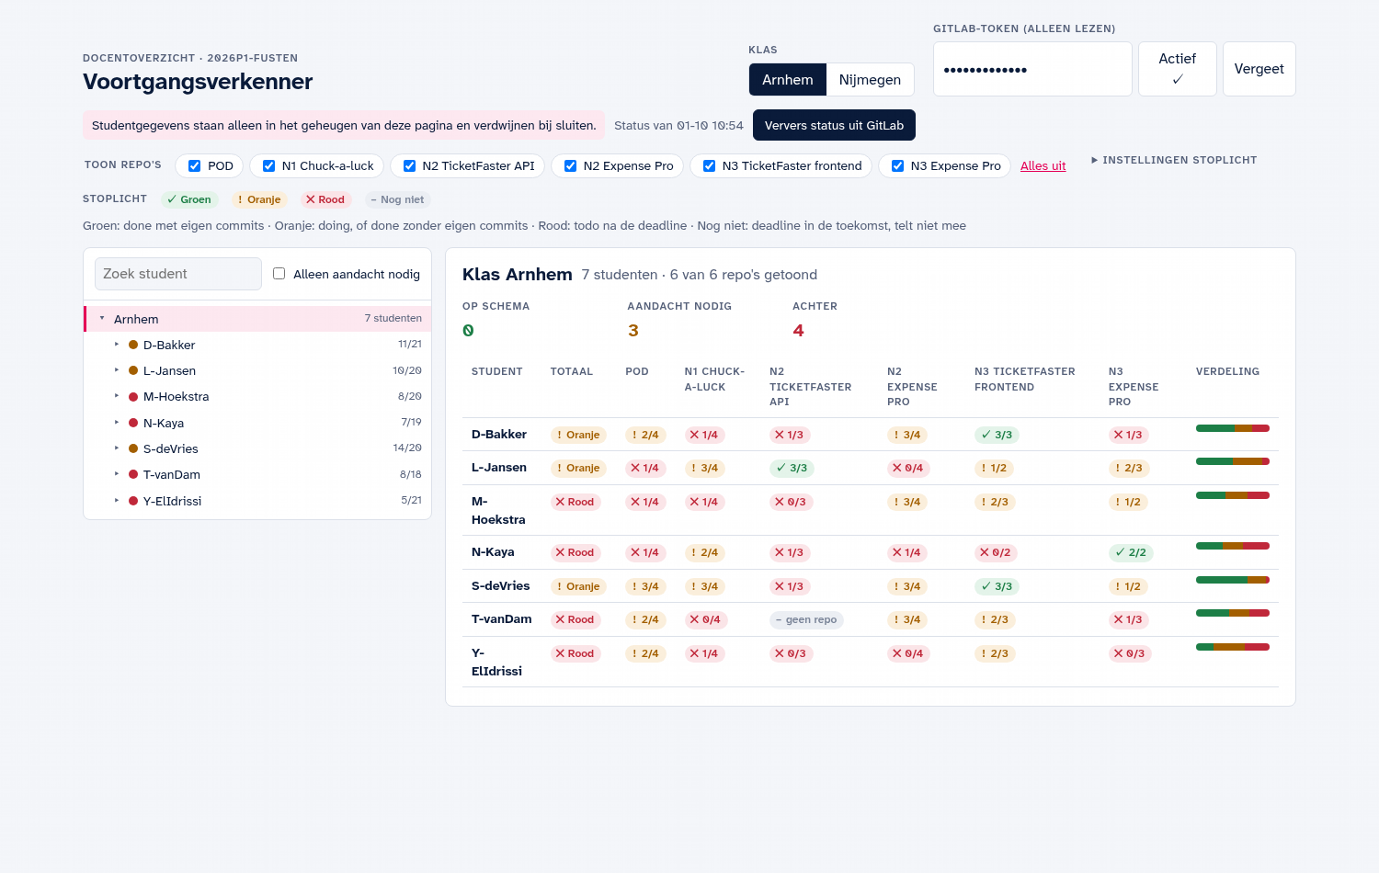Click 'Ververs status uit GitLab' button
The height and width of the screenshot is (873, 1379).
click(834, 125)
